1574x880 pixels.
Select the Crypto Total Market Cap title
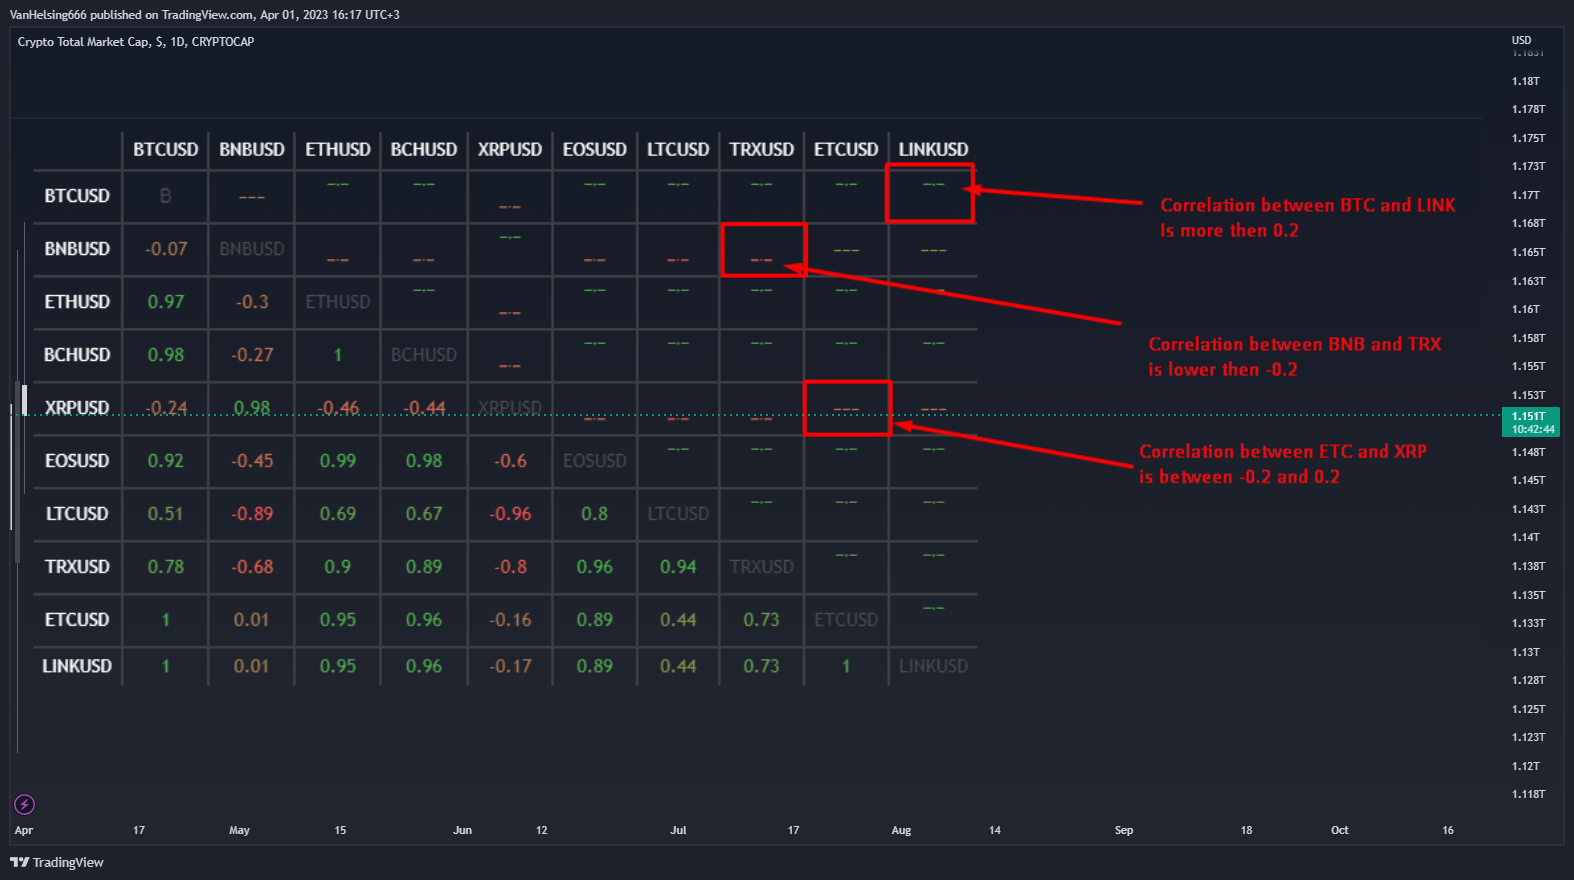pos(136,42)
